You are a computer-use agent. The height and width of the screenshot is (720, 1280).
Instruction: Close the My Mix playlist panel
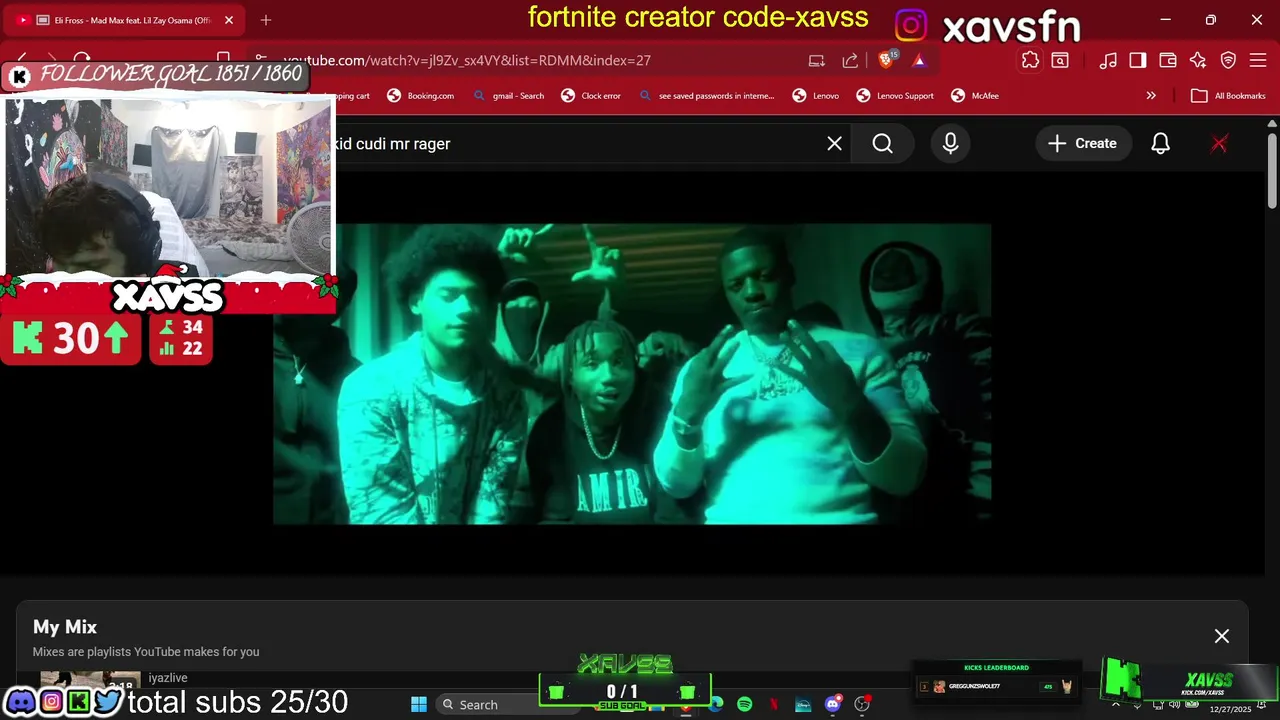1222,636
